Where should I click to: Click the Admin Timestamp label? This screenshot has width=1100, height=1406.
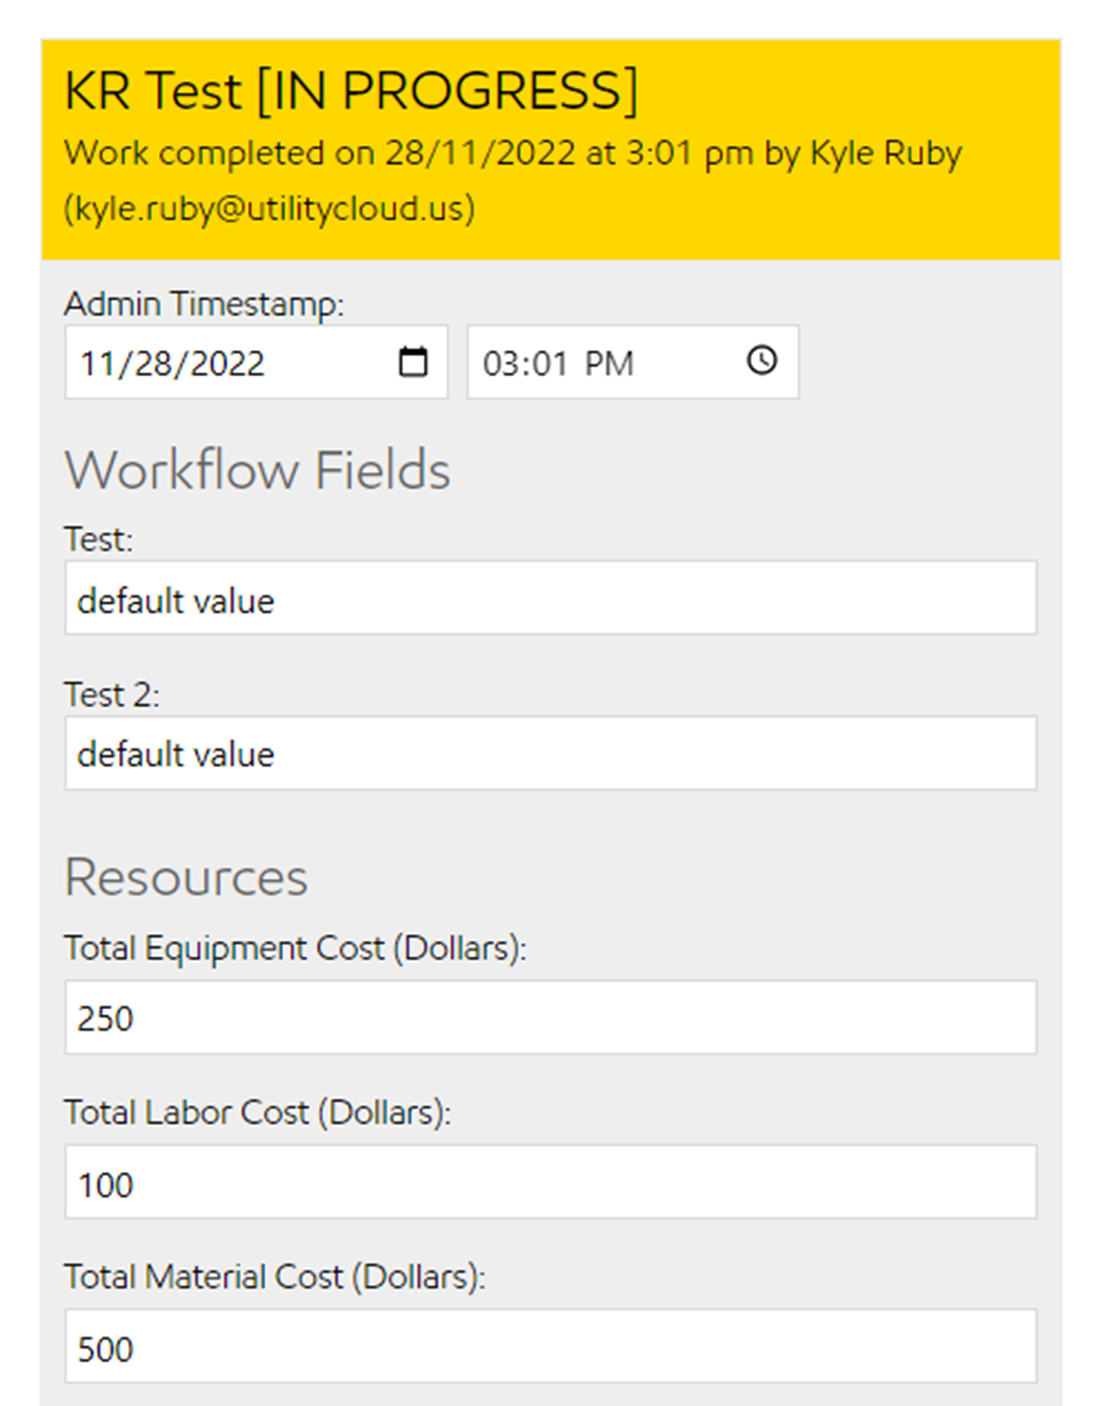[x=204, y=303]
